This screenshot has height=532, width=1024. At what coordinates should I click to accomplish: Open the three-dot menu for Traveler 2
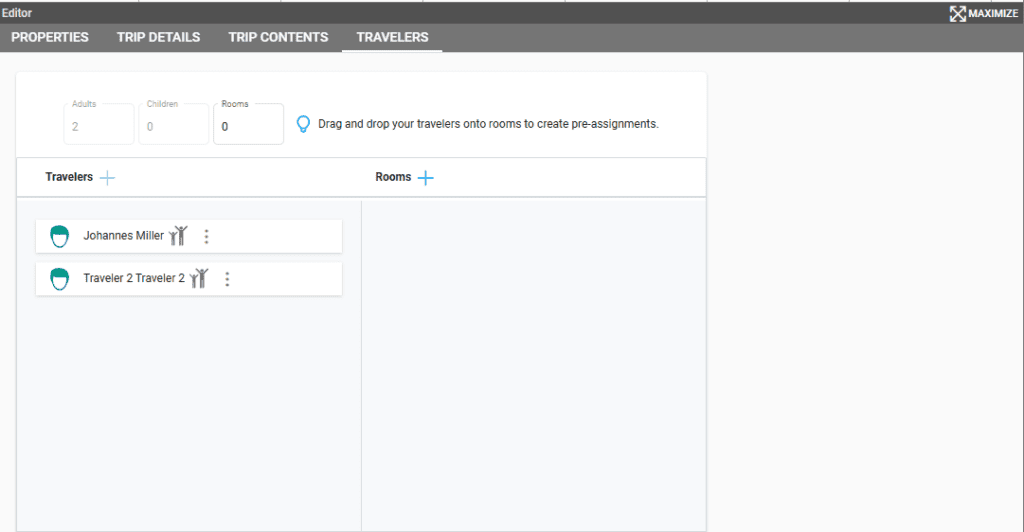point(227,279)
